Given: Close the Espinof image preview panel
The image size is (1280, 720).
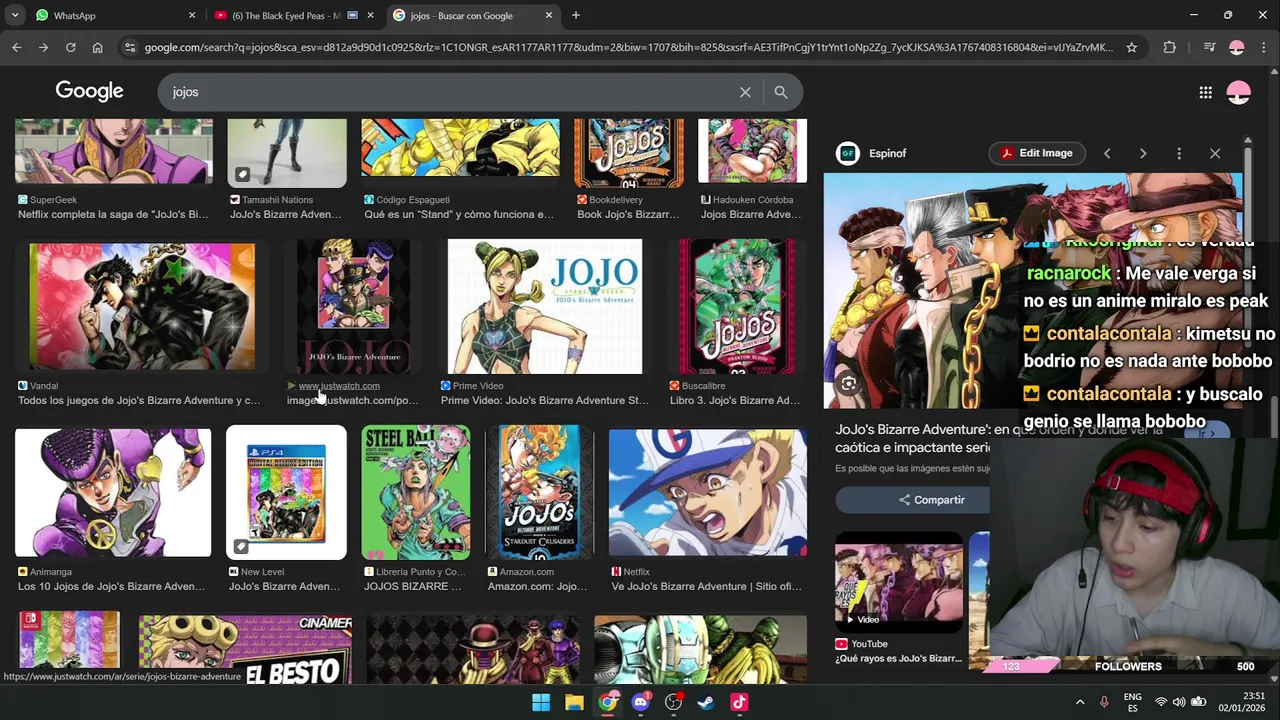Looking at the screenshot, I should pyautogui.click(x=1215, y=153).
